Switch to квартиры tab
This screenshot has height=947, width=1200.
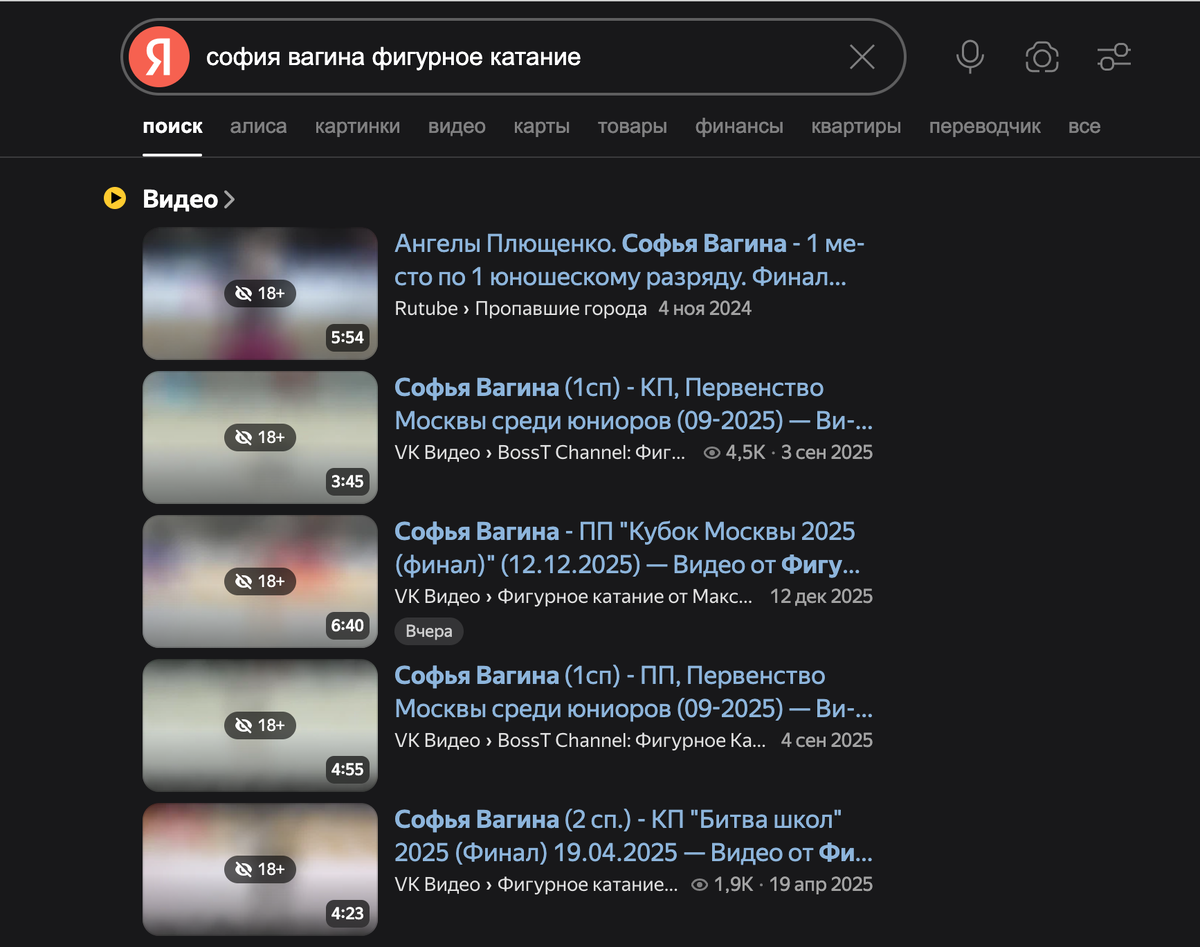(x=856, y=127)
